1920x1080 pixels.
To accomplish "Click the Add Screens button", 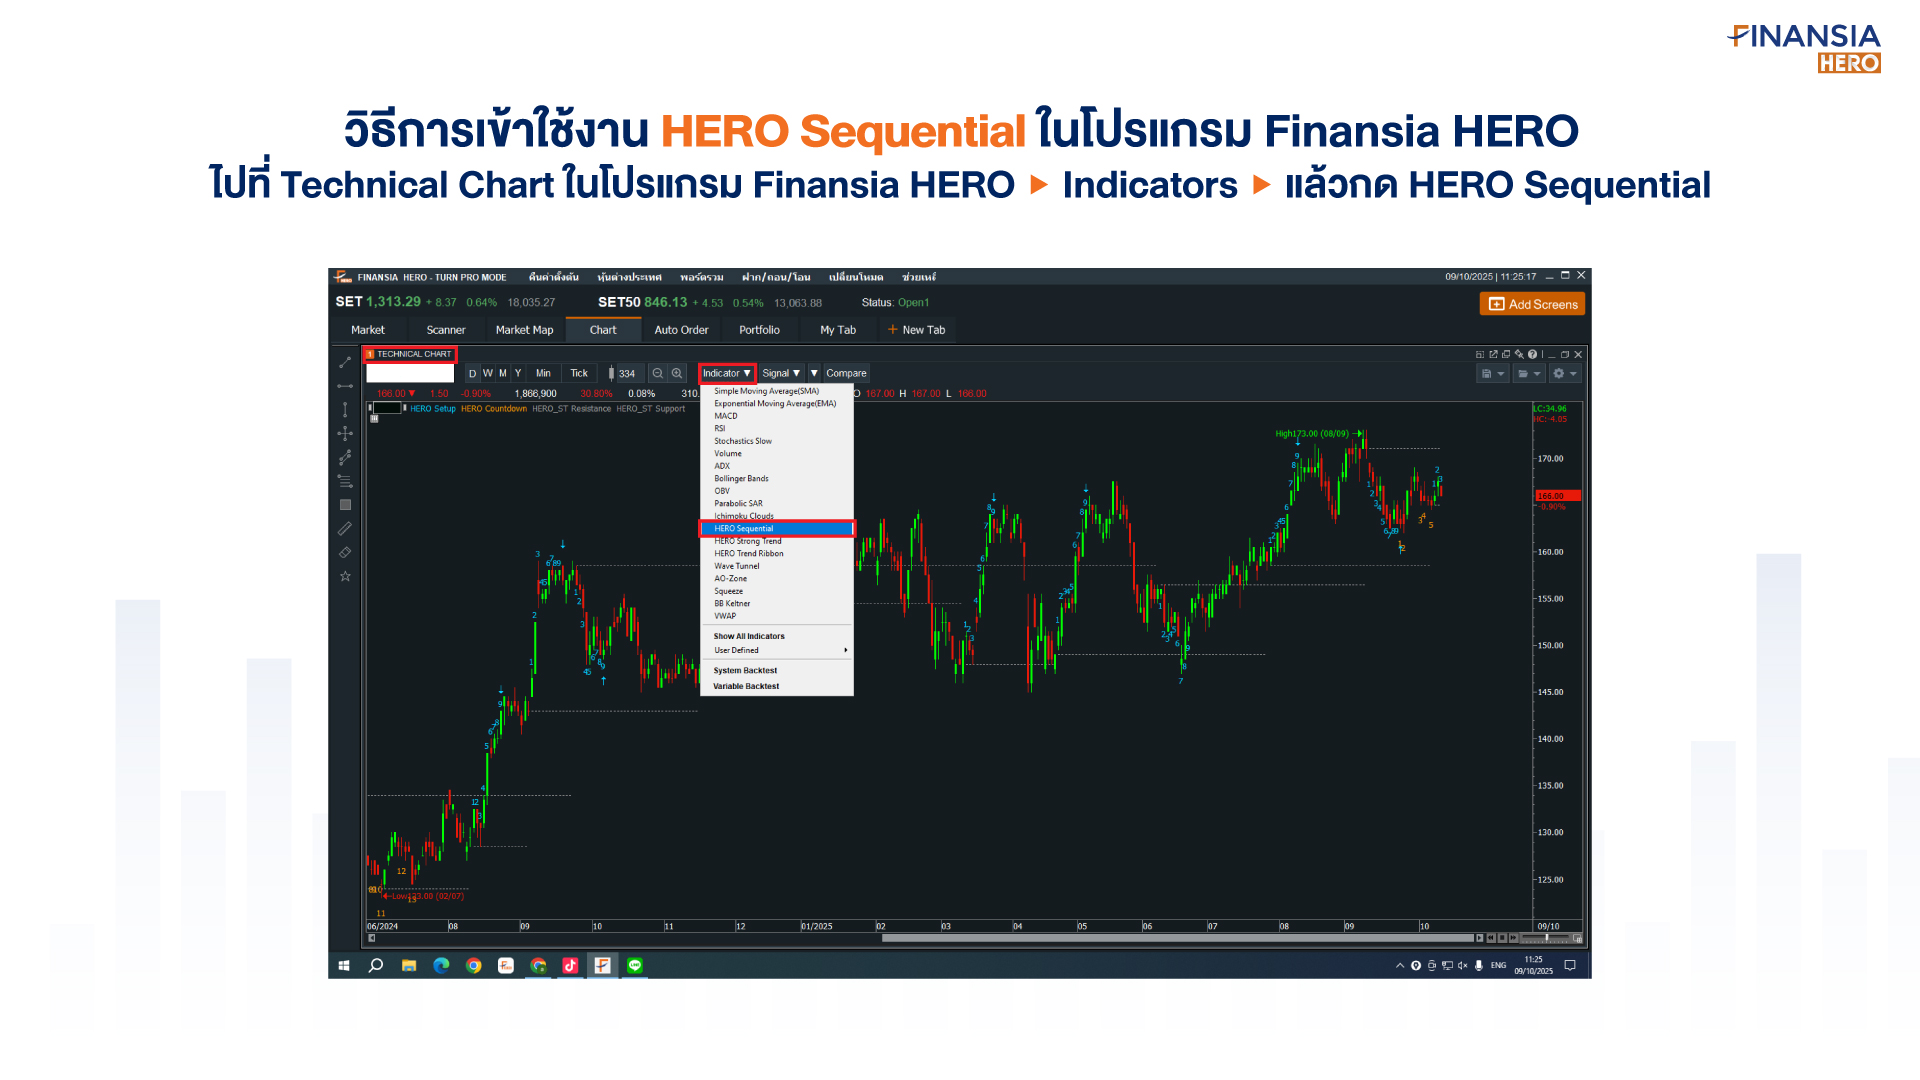I will [1532, 304].
